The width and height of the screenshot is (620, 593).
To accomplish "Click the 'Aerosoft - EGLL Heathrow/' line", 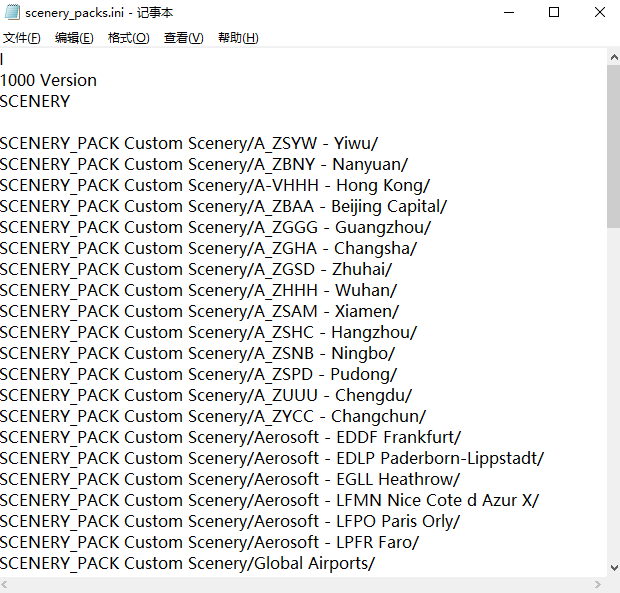I will 230,479.
